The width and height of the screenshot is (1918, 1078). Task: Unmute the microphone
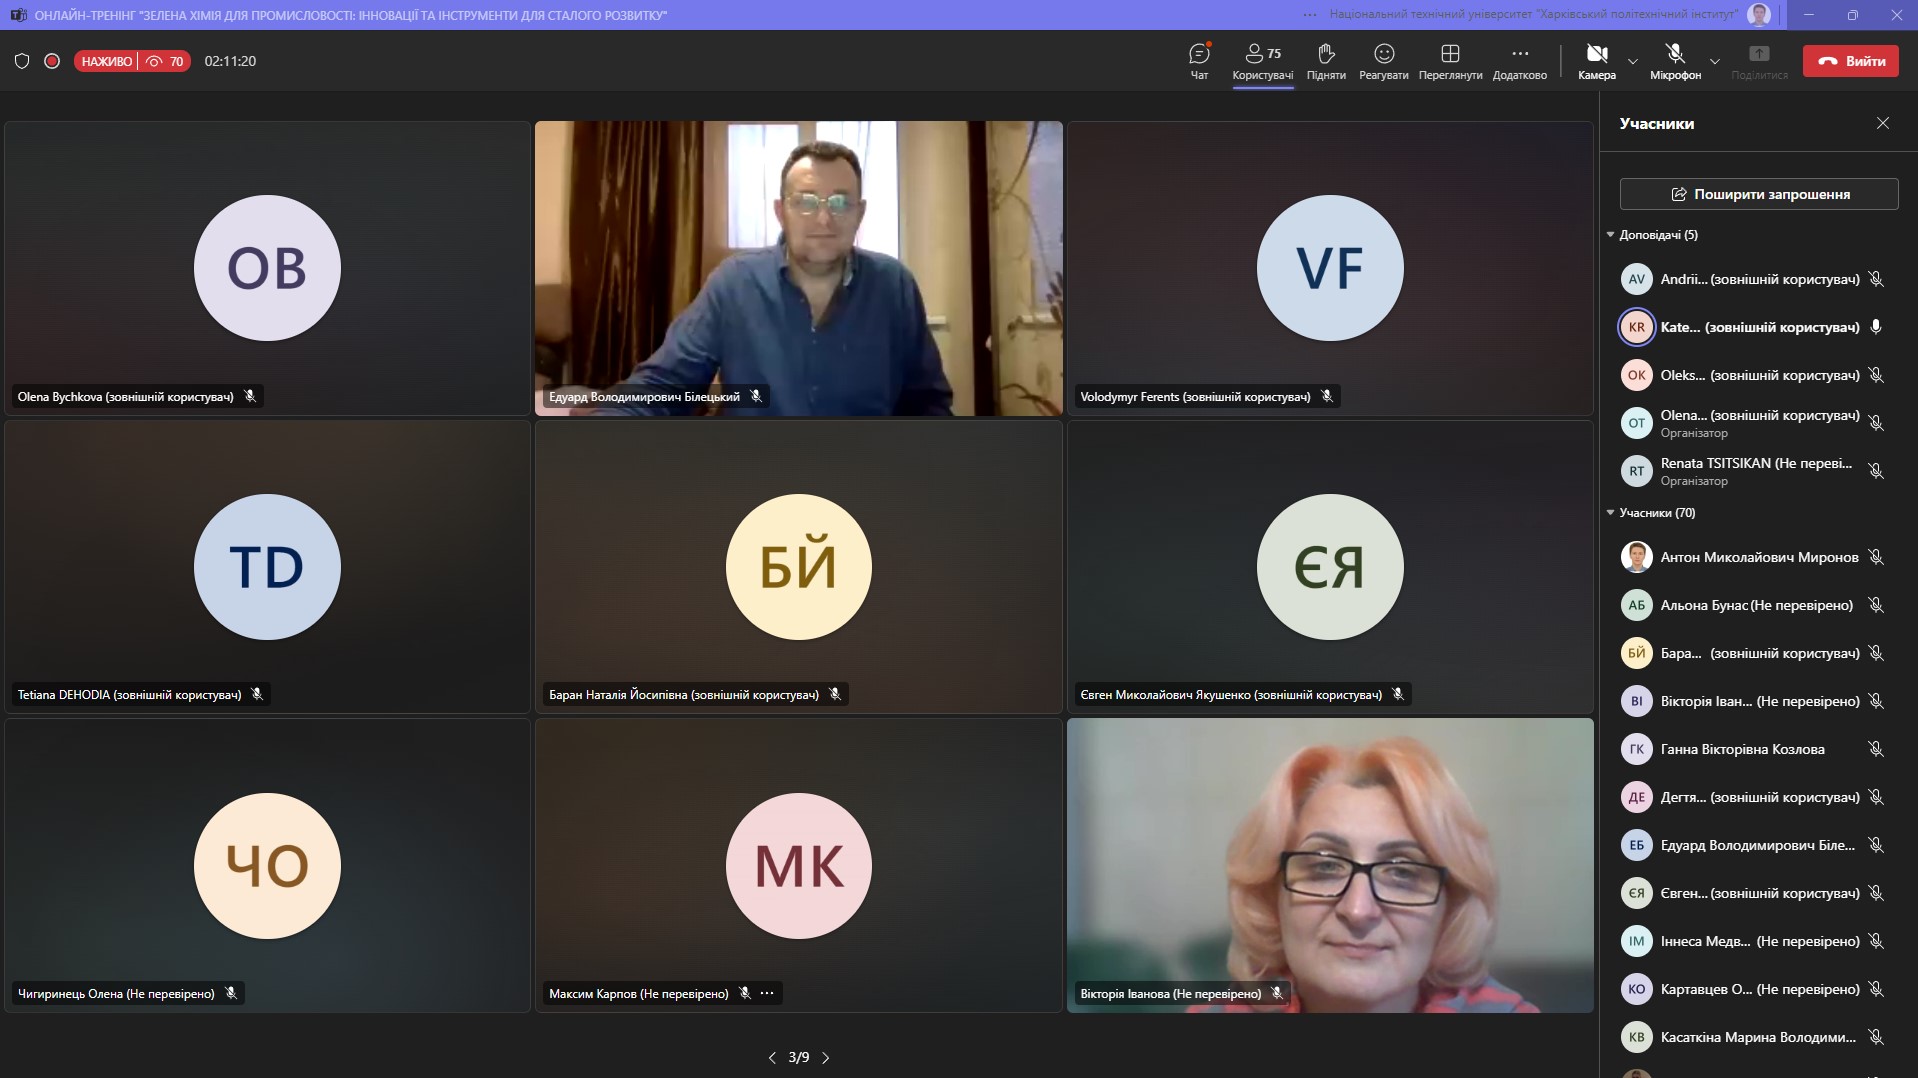point(1675,61)
